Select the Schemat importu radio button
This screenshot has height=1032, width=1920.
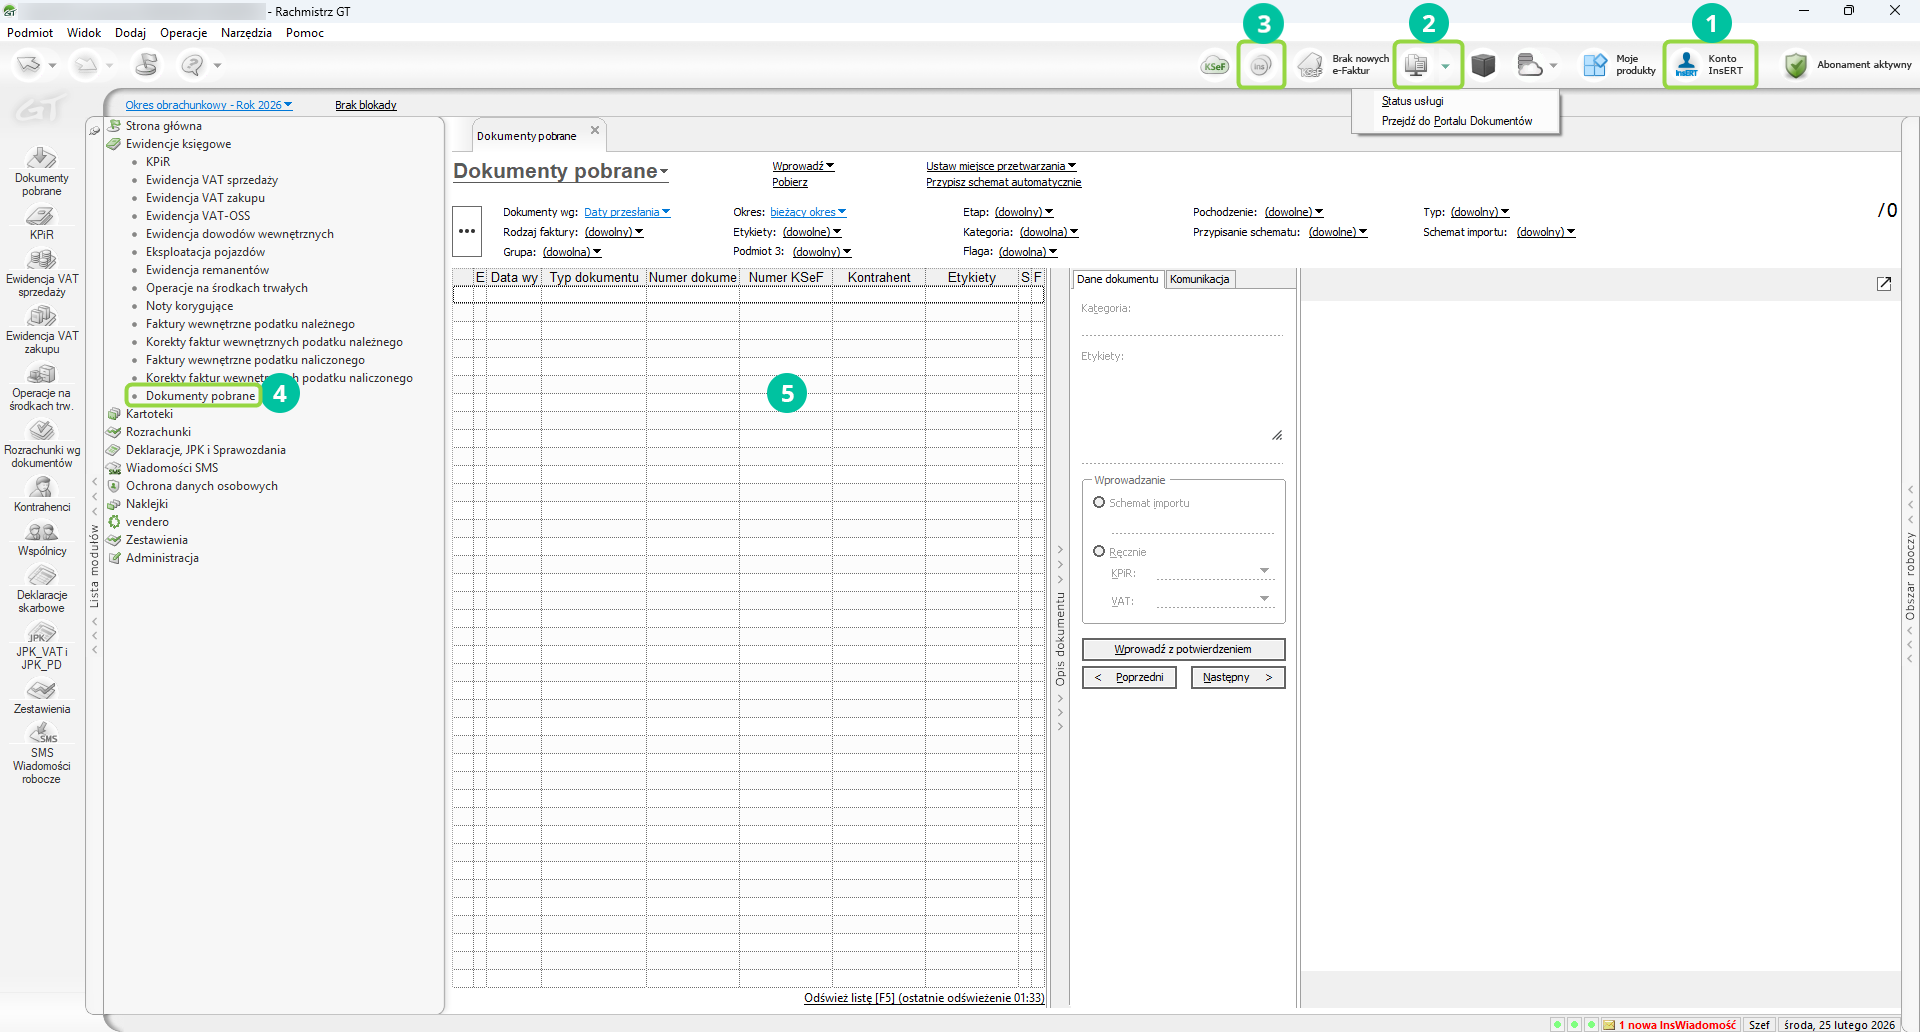point(1099,503)
